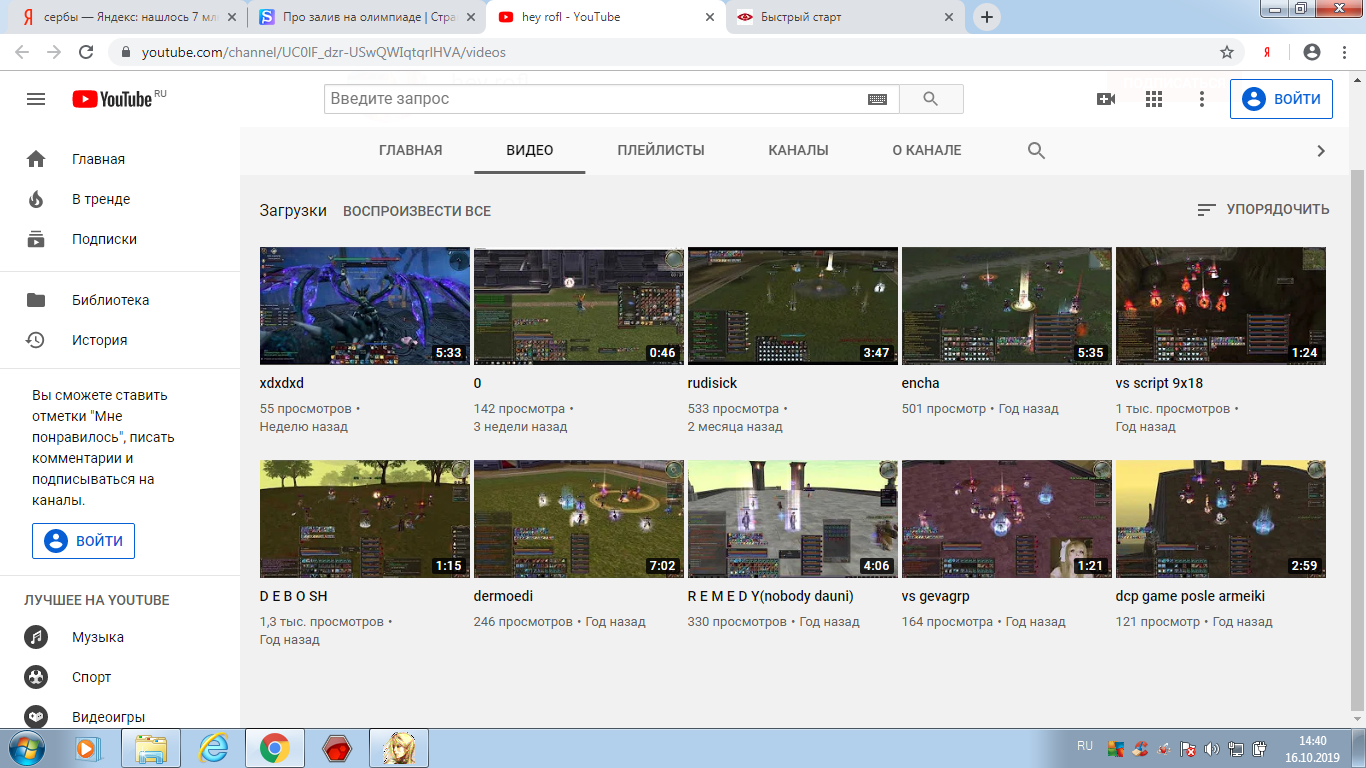Screen dimensions: 1366x768
Task: Click the Войти button in top right
Action: (x=1281, y=99)
